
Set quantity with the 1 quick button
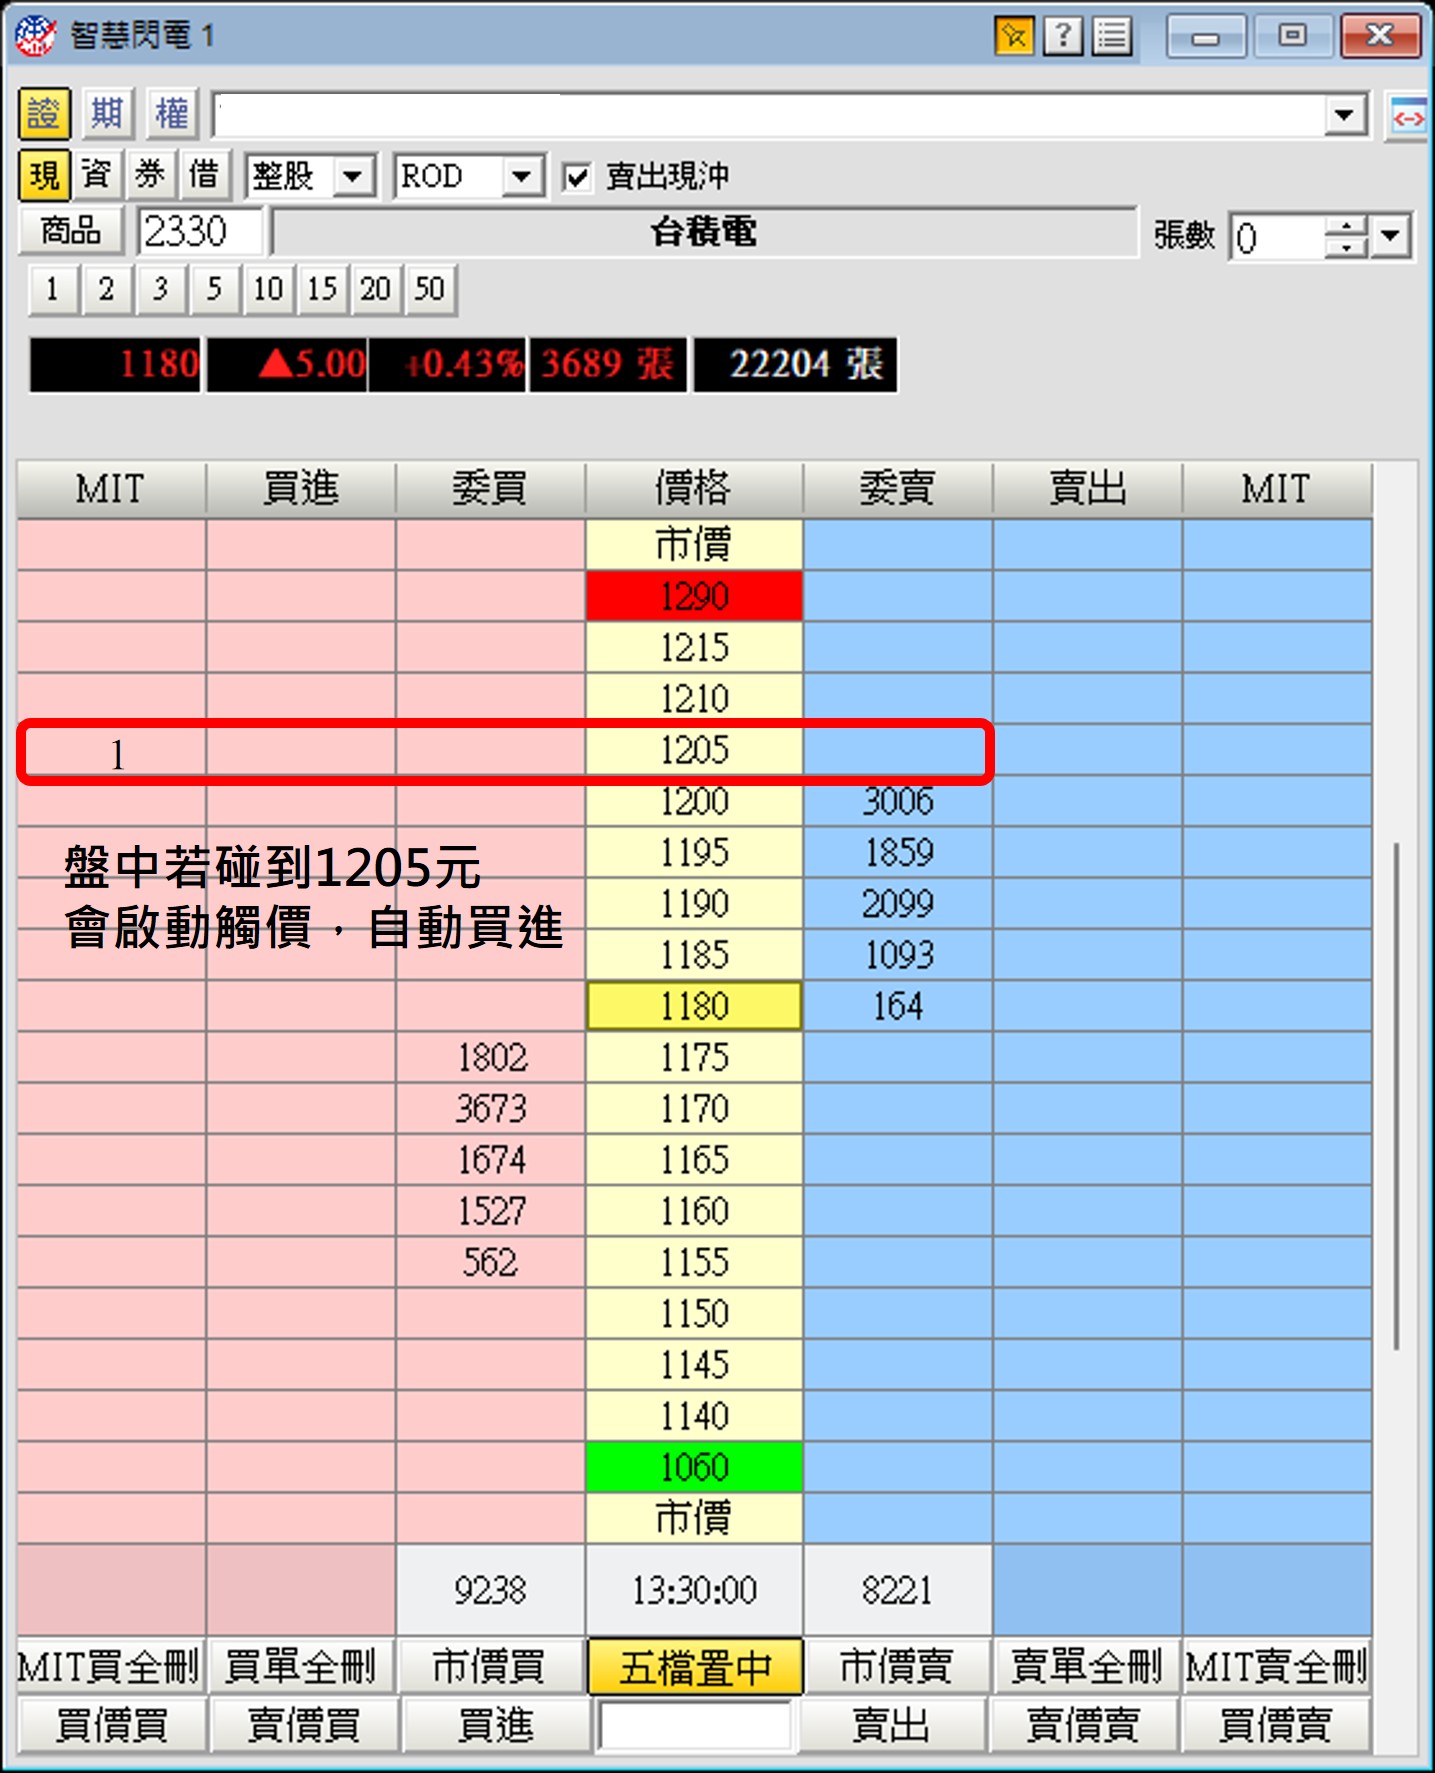(x=53, y=290)
